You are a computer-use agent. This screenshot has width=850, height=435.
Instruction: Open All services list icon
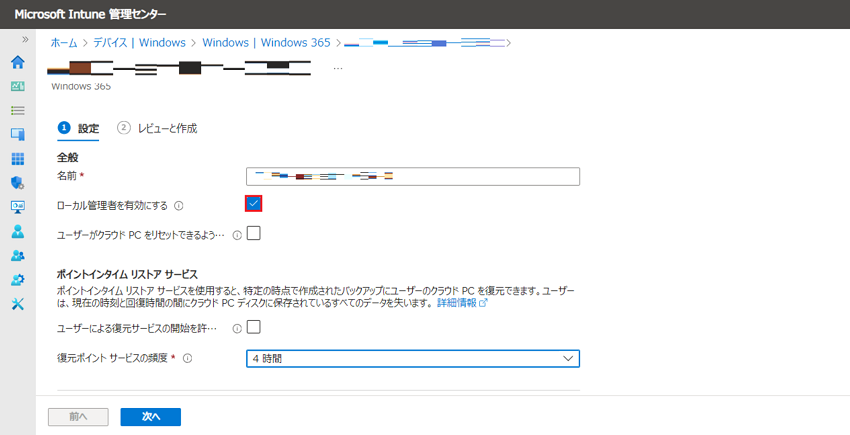coord(17,110)
